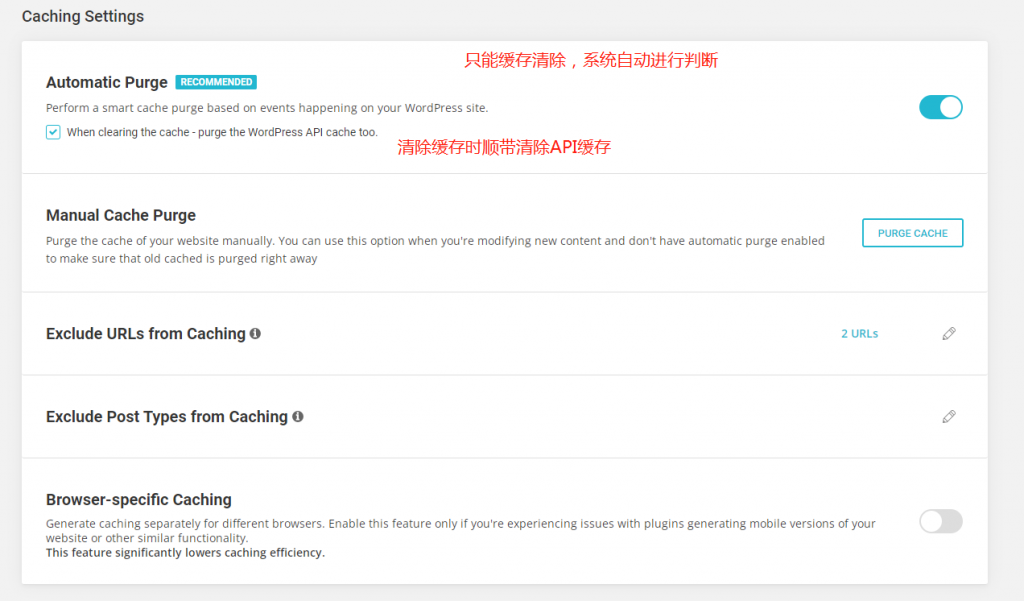Enable the Browser-specific Caching switch

pyautogui.click(x=940, y=521)
